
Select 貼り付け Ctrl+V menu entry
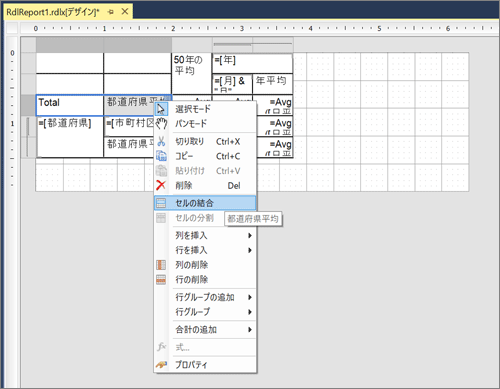205,171
